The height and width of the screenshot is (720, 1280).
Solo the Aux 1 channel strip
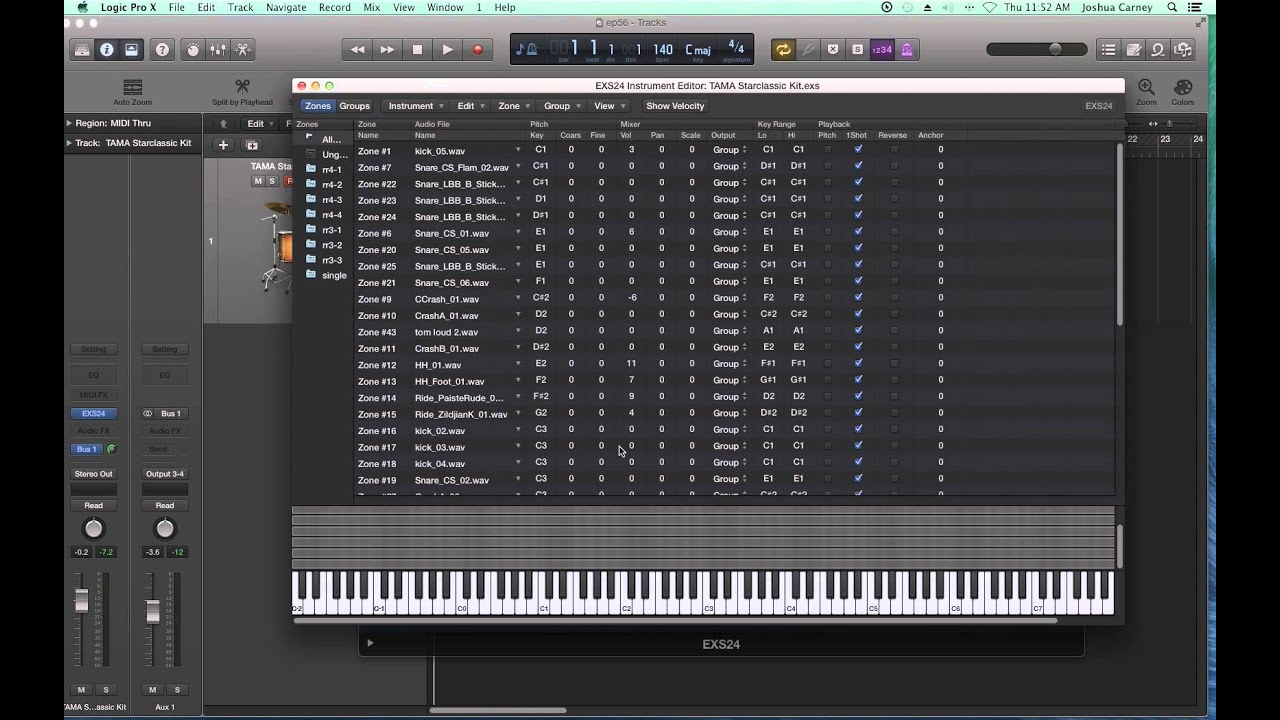click(x=176, y=690)
